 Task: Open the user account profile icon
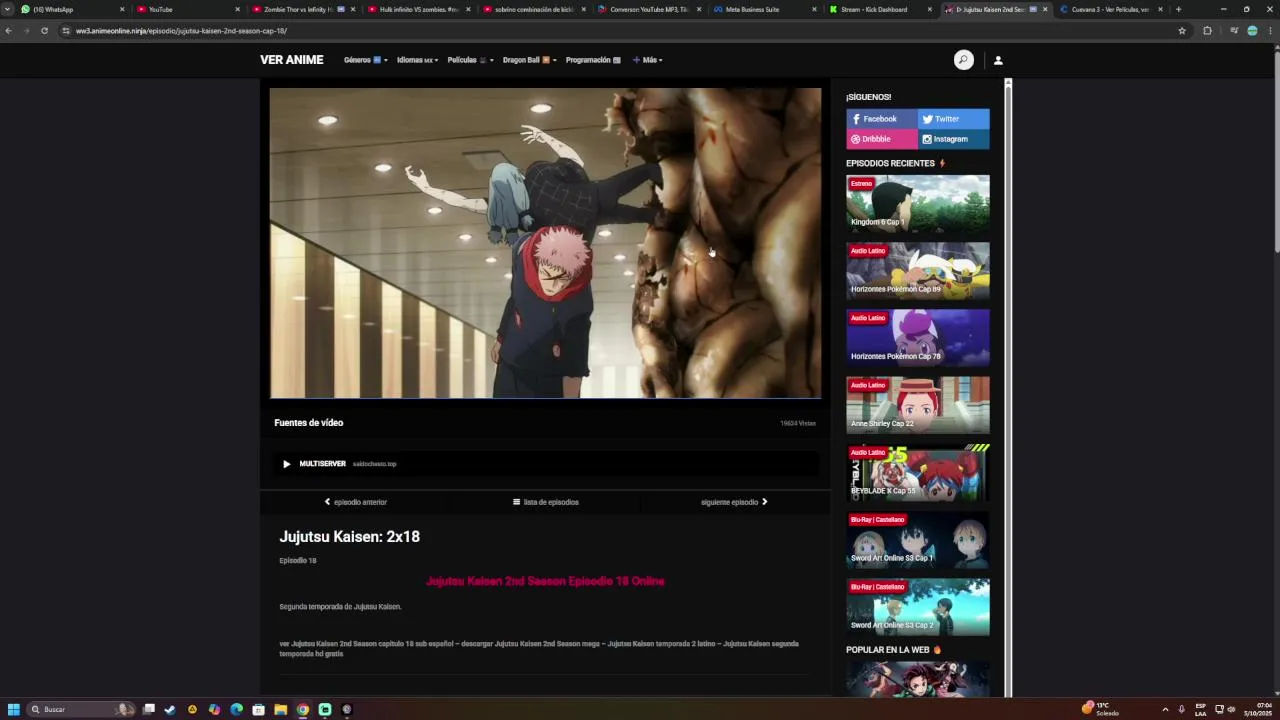[998, 60]
